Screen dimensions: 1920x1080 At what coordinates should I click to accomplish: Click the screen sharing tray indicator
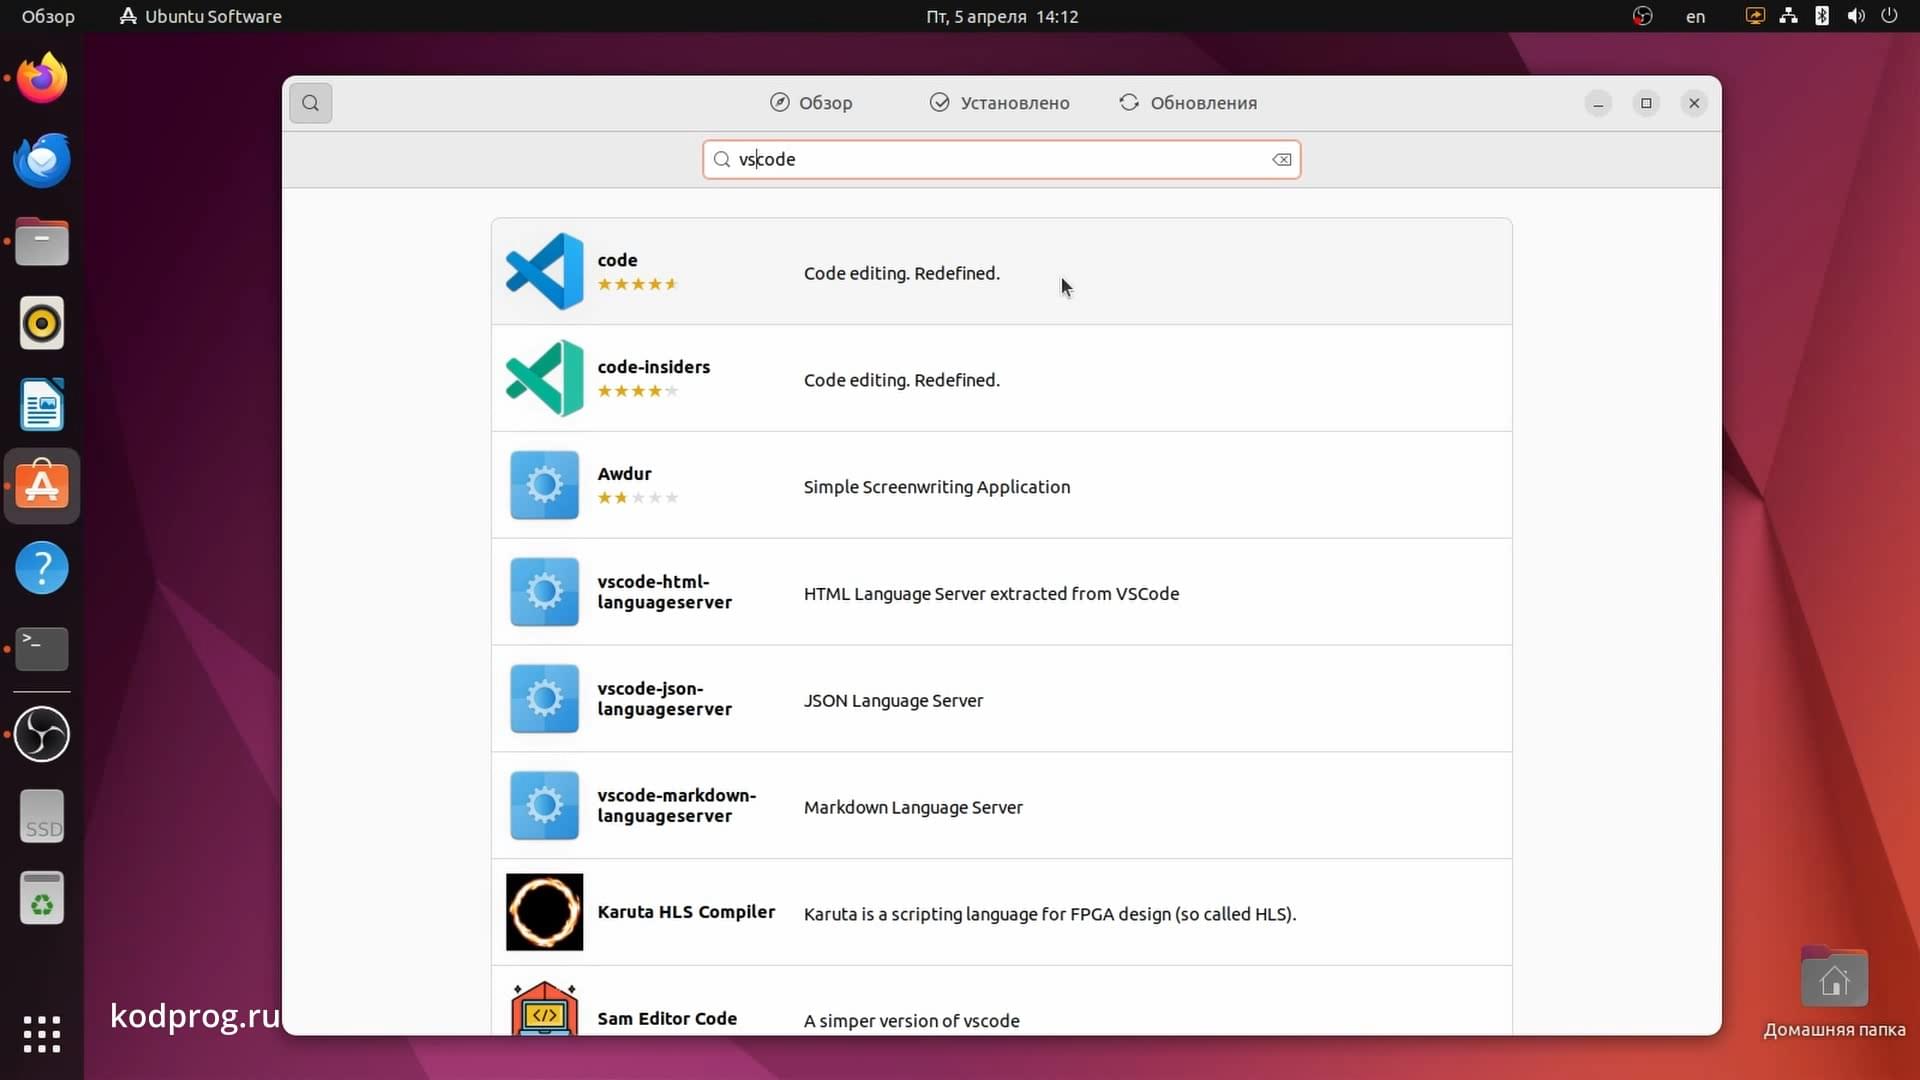coord(1755,16)
